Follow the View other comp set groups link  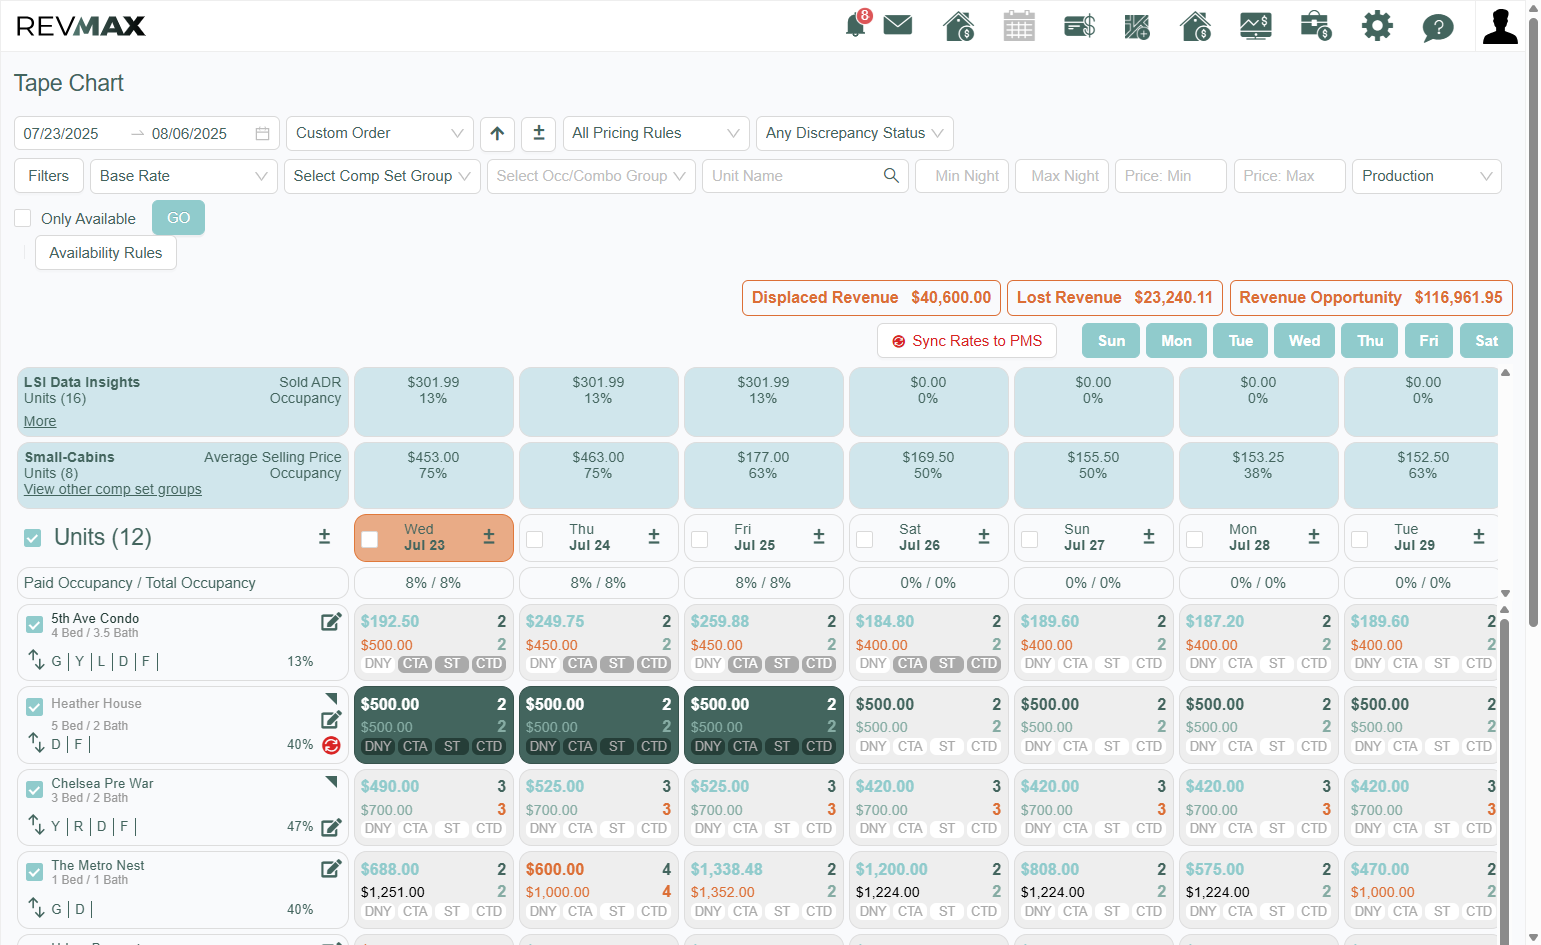(113, 489)
